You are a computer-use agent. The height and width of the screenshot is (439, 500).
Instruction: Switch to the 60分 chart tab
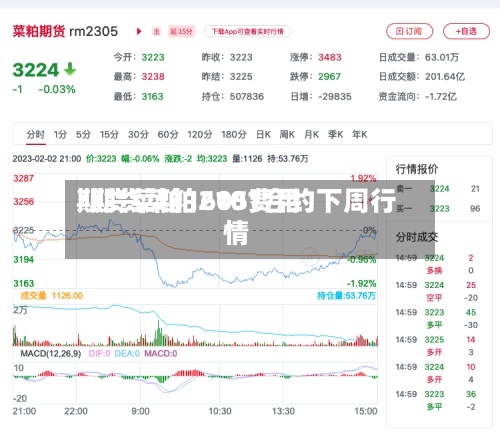point(168,134)
